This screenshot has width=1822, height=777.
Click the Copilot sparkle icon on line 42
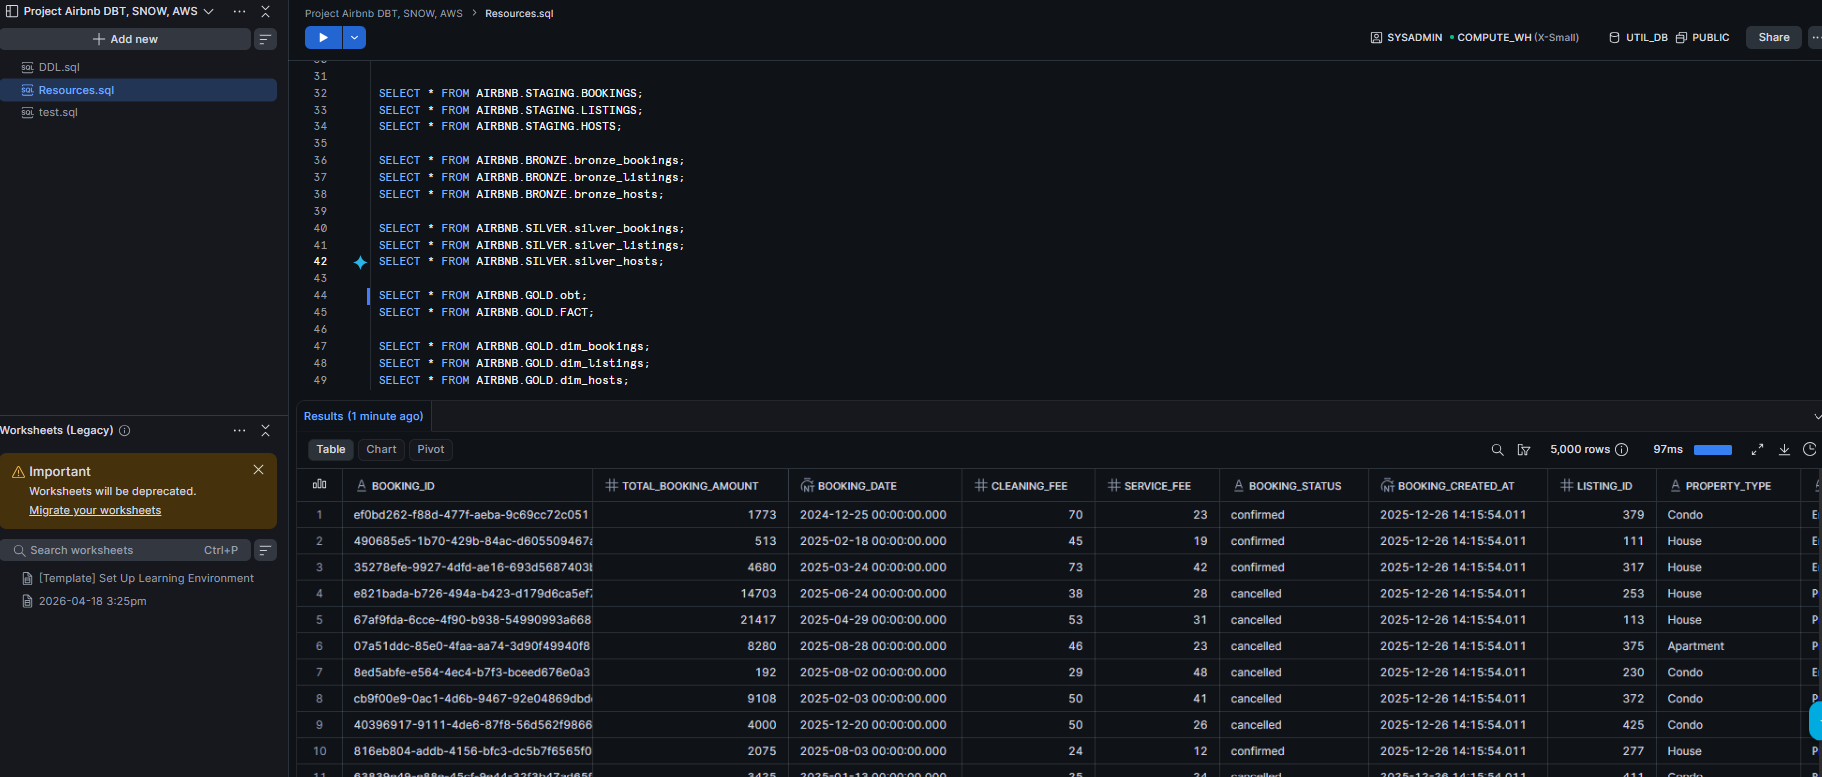coord(360,262)
